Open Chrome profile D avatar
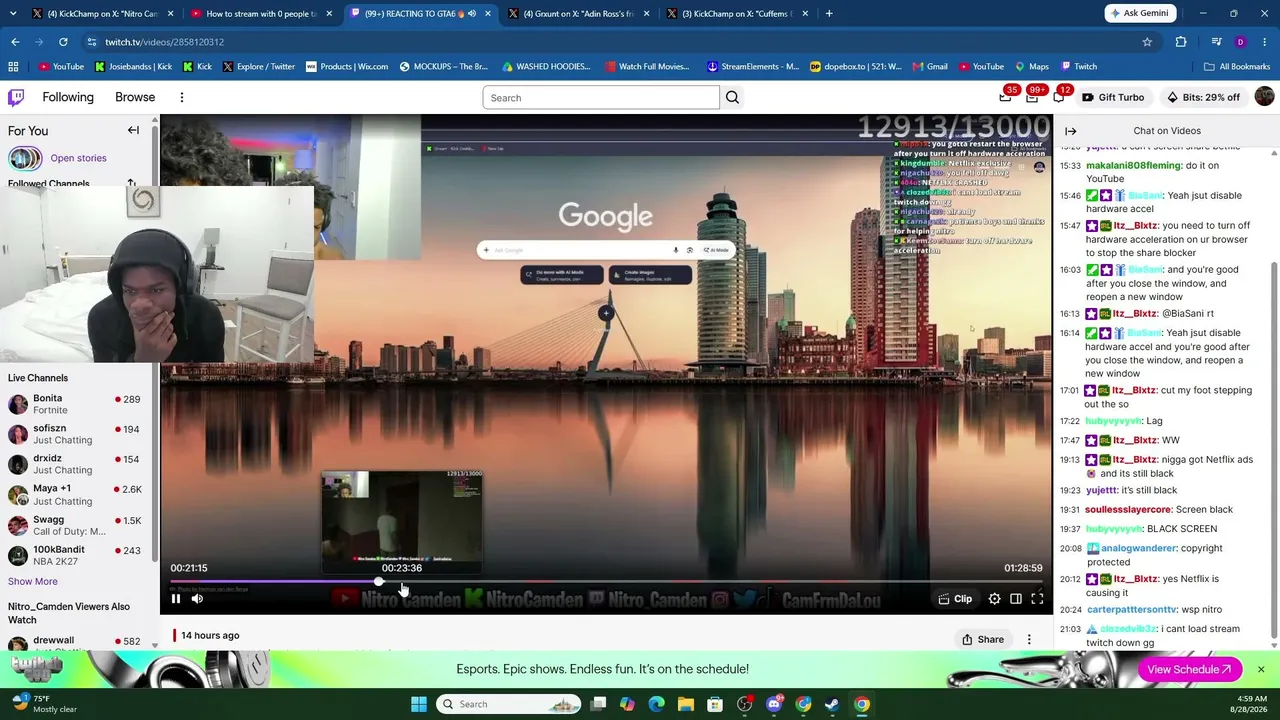1280x720 pixels. 1240,42
